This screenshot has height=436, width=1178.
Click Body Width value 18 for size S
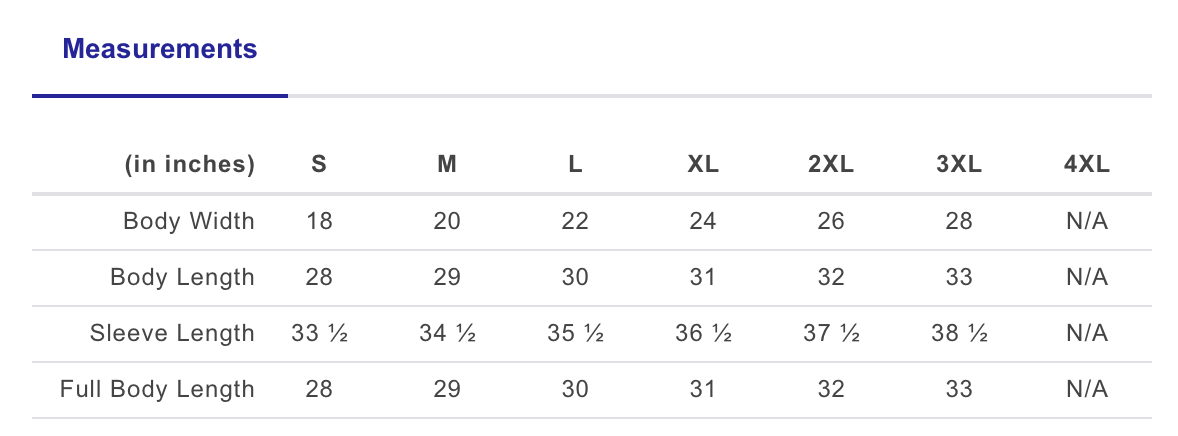[319, 221]
